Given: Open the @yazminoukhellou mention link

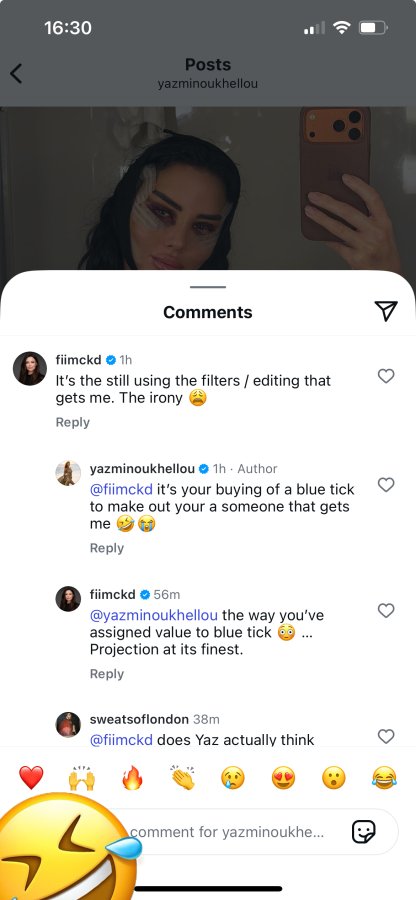Looking at the screenshot, I should click(154, 615).
